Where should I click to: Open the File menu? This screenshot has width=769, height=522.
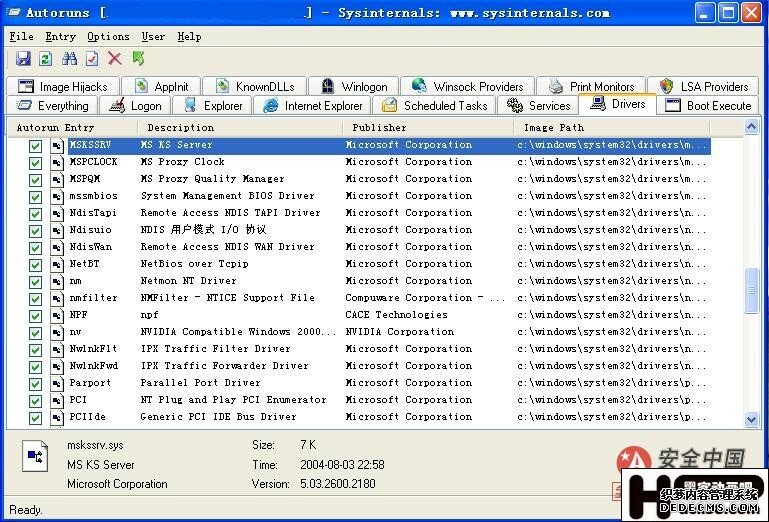click(22, 36)
